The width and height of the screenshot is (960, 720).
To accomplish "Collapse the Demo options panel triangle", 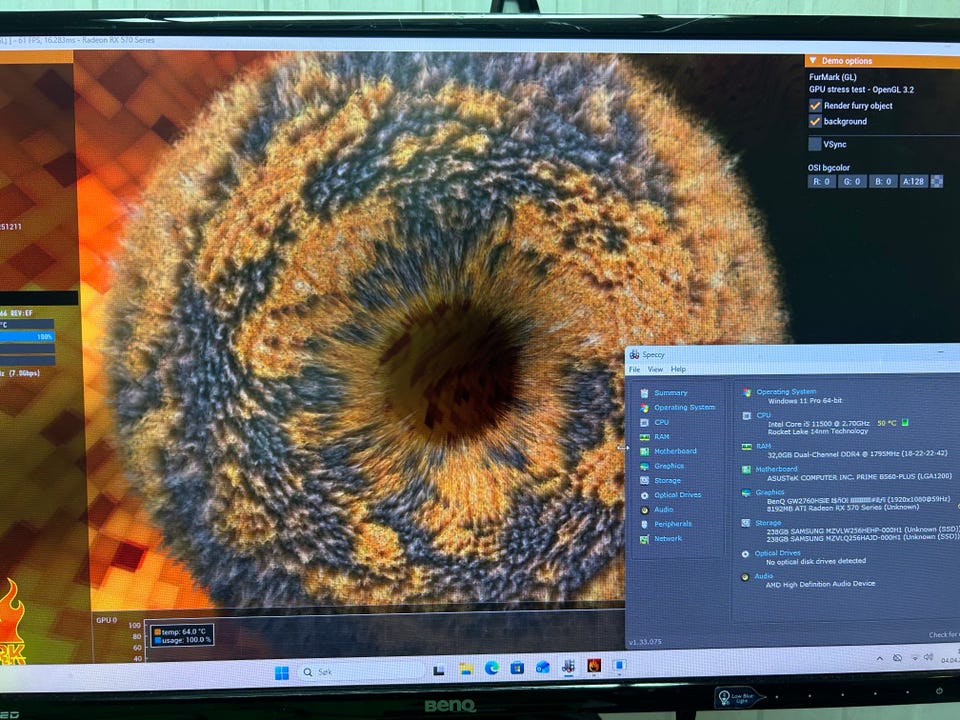I will (x=812, y=61).
